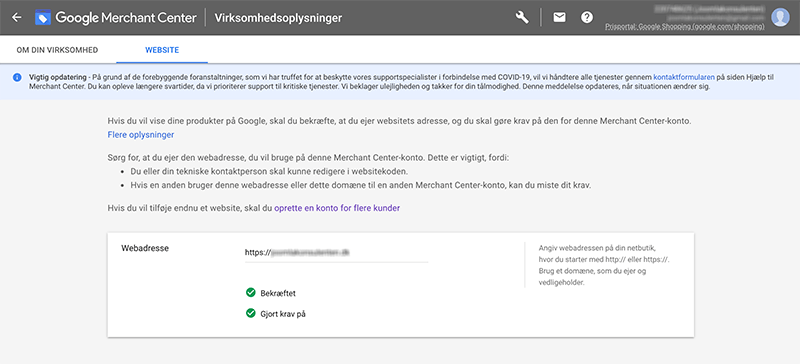The width and height of the screenshot is (800, 364).
Task: Open the wrench tools menu
Action: [x=522, y=17]
